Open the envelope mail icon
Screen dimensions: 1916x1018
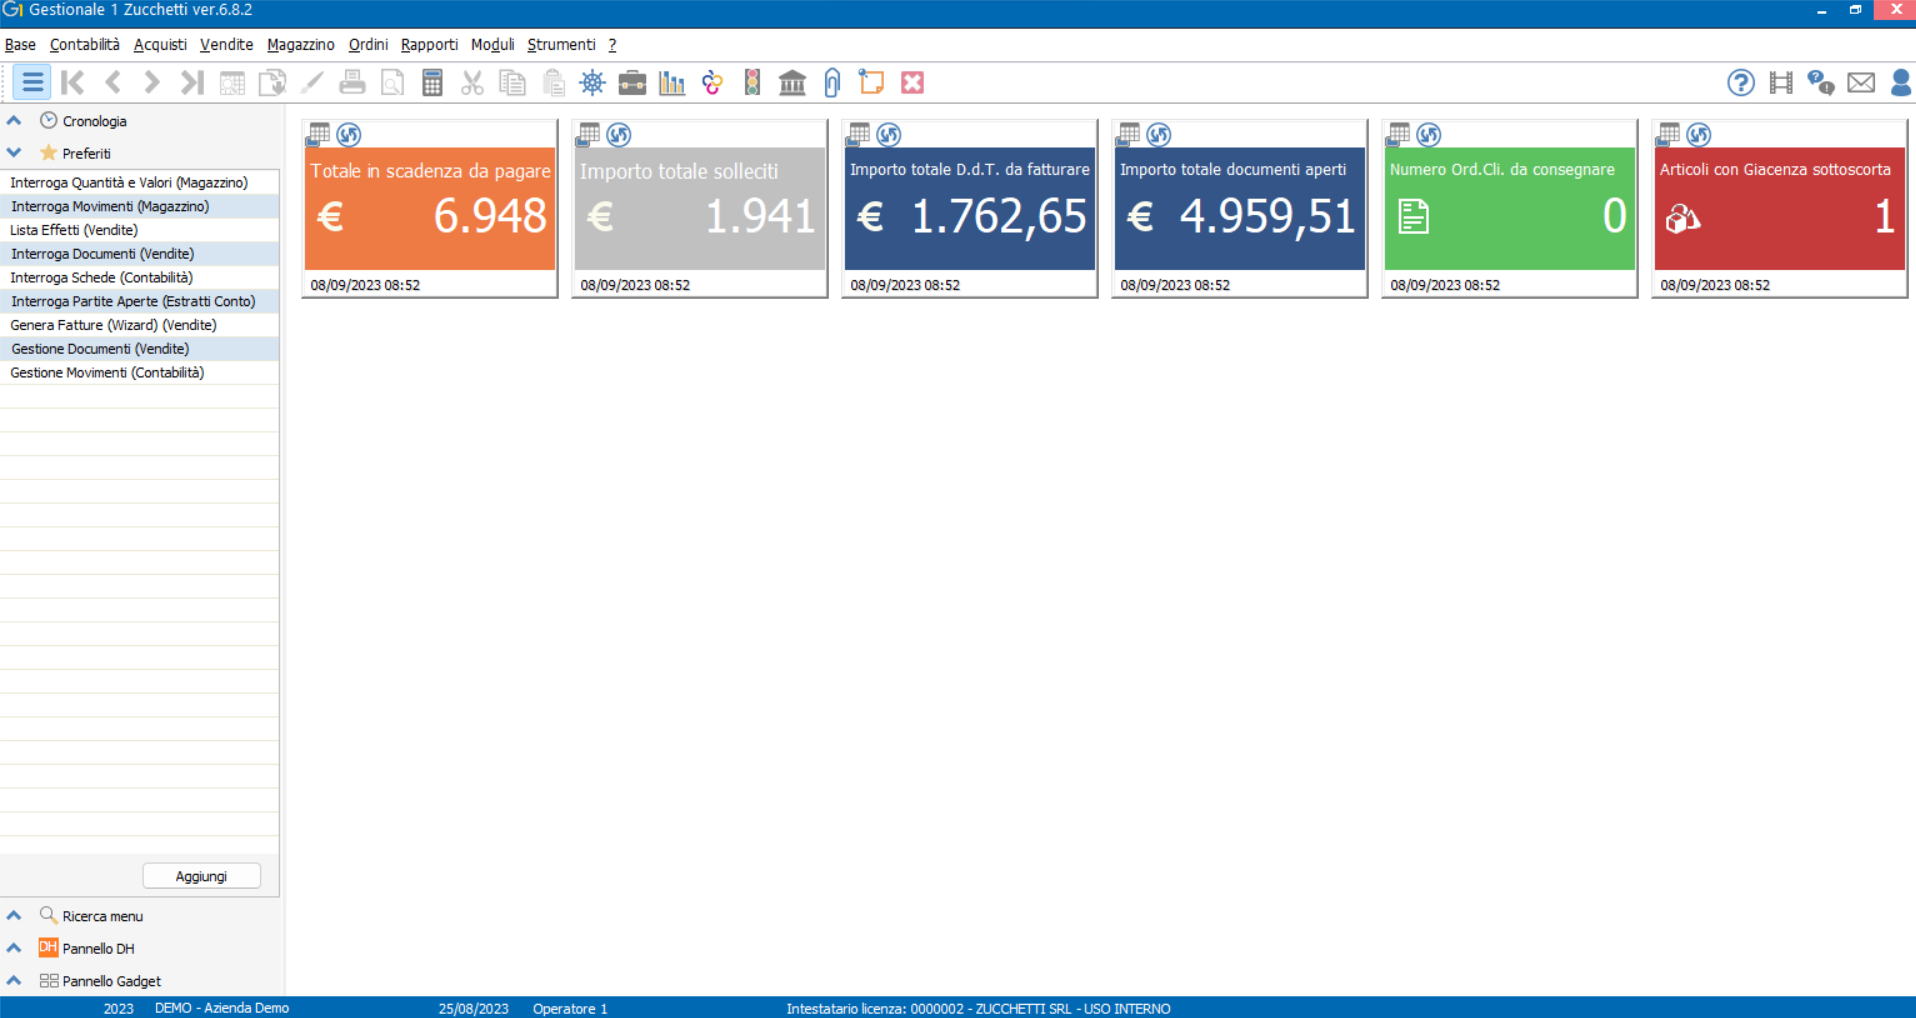coord(1860,83)
